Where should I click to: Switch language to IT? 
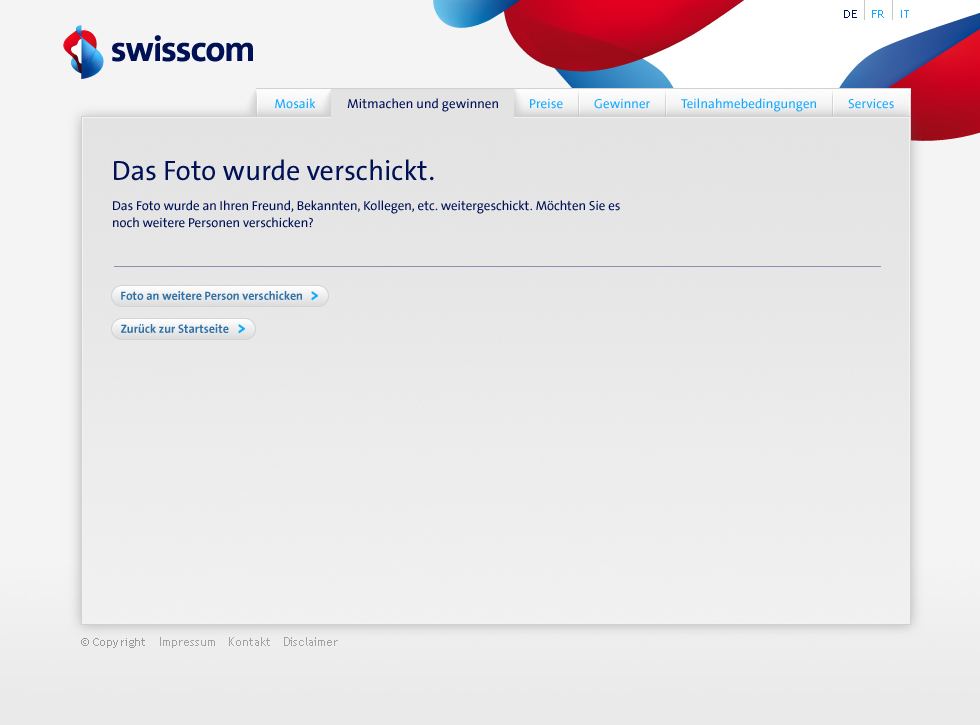tap(904, 14)
